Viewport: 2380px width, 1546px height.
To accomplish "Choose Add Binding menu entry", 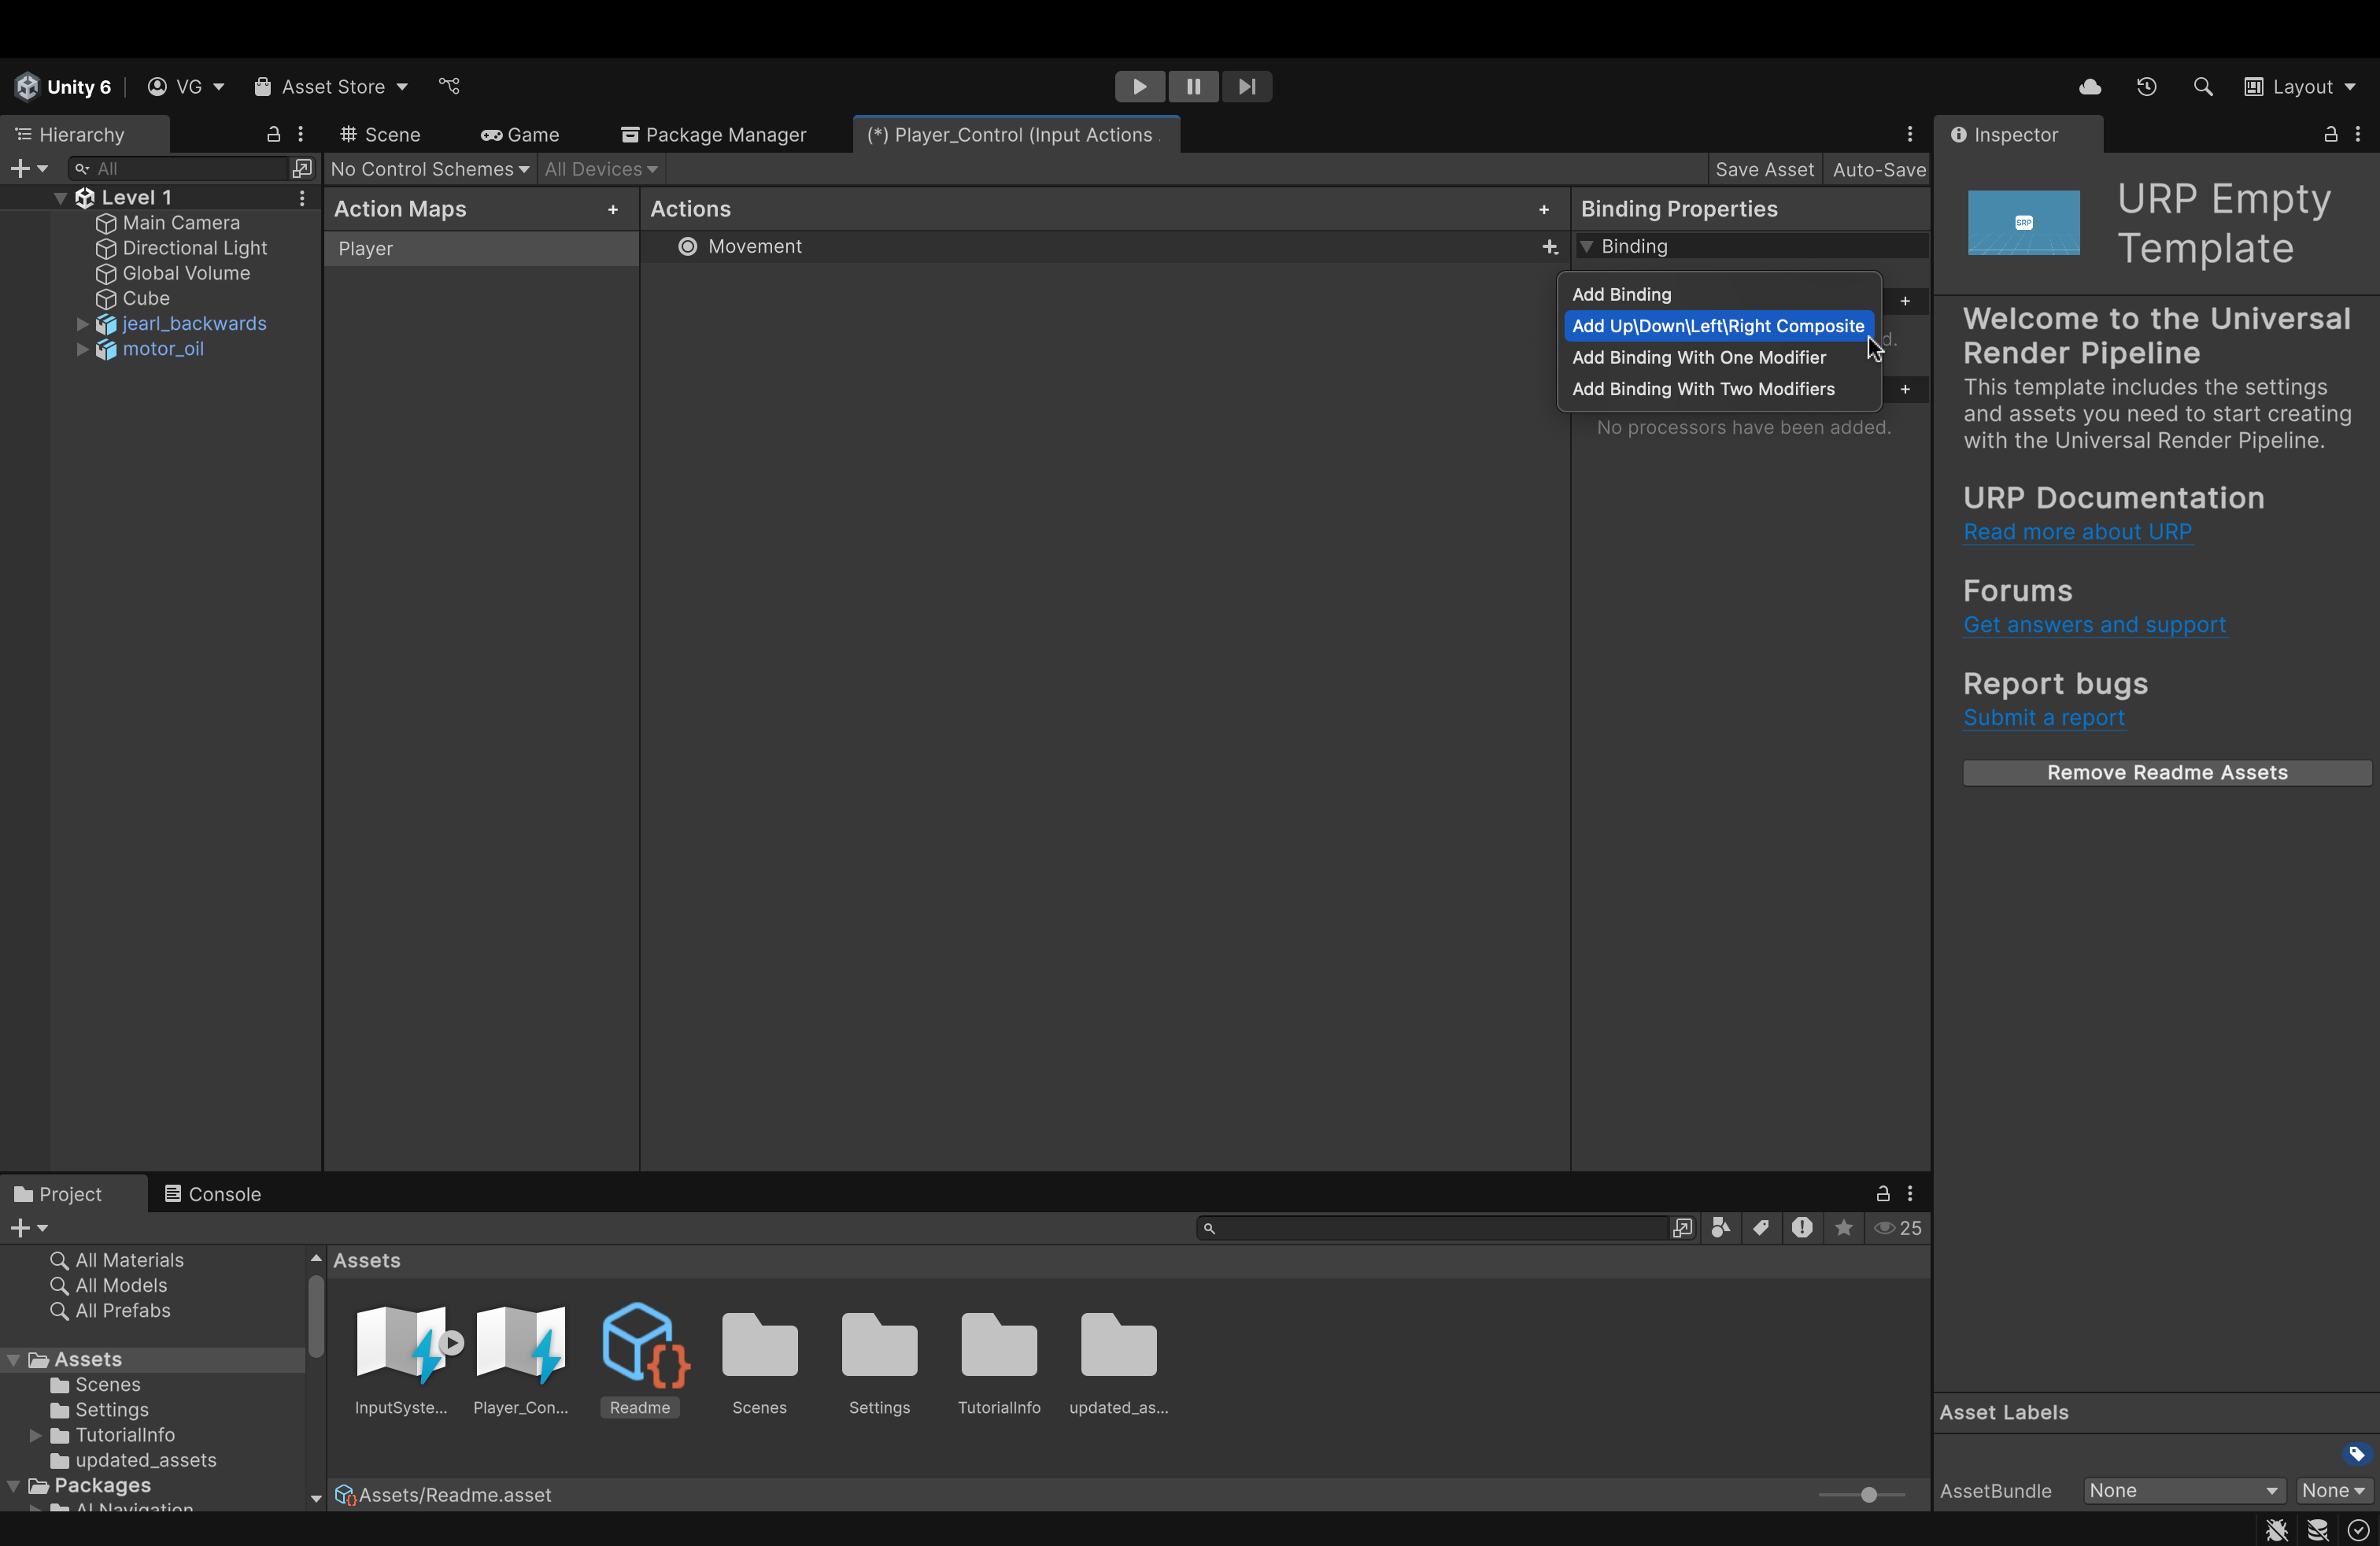I will (1719, 294).
